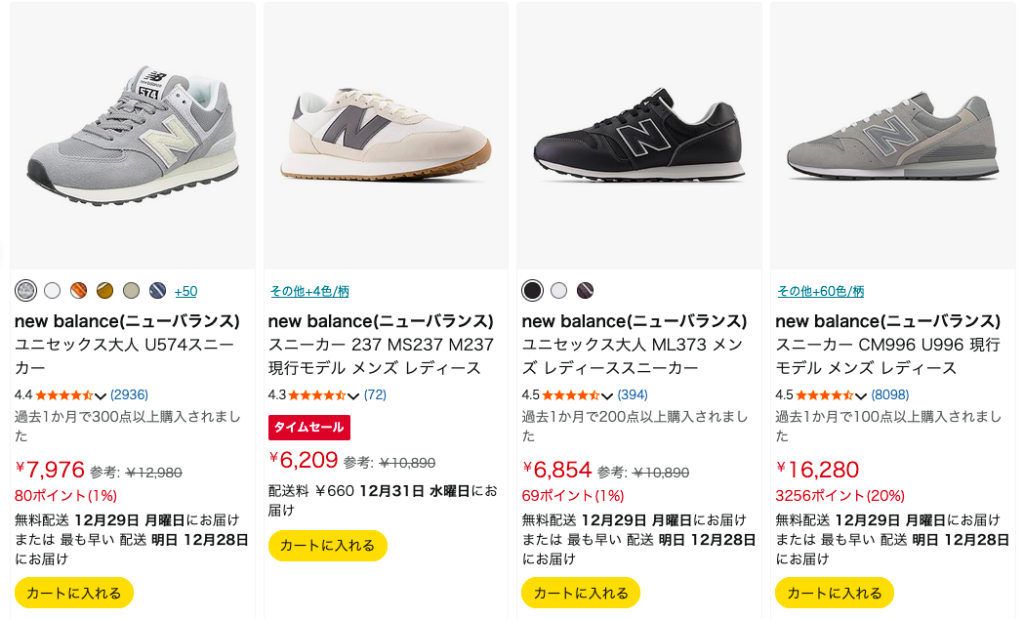Expand the rating popover for the CM996 sneaker
1024x619 pixels.
pyautogui.click(x=861, y=396)
